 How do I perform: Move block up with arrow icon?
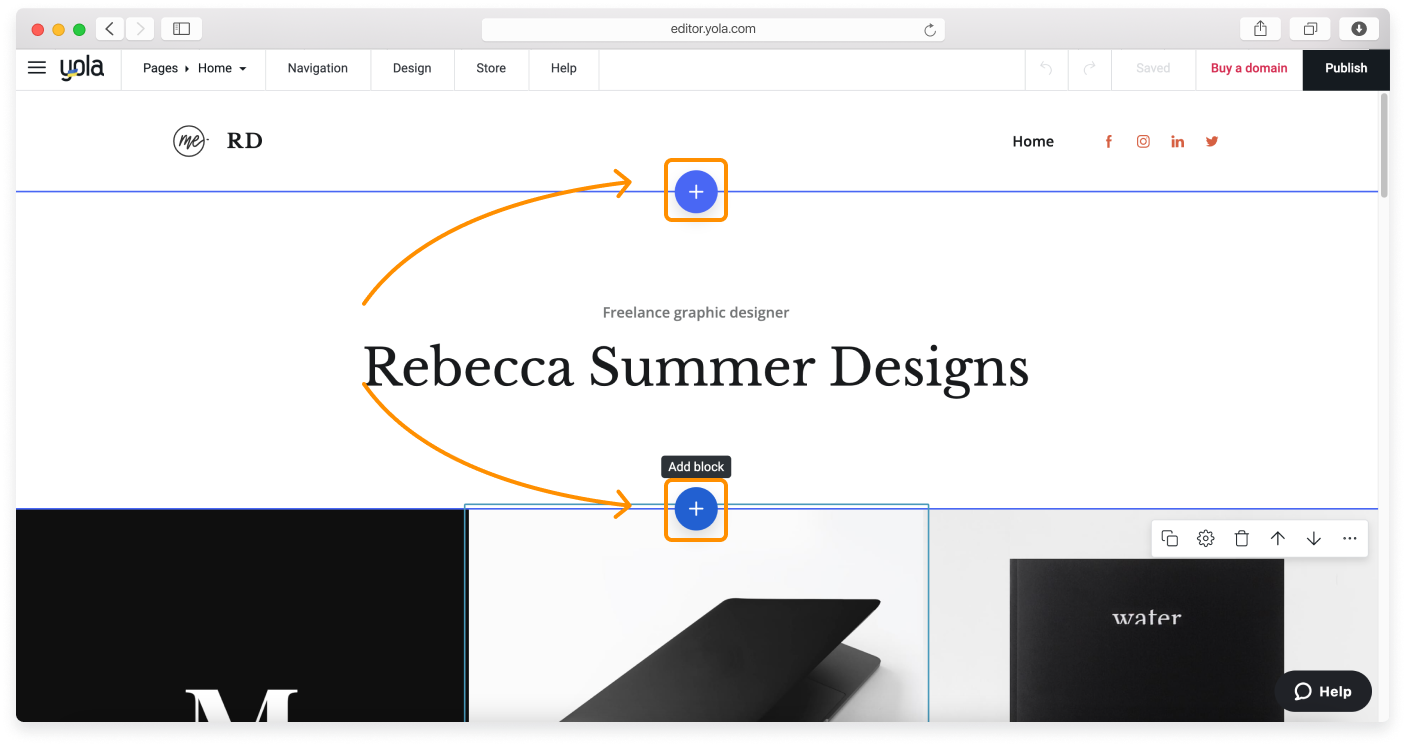(x=1277, y=539)
